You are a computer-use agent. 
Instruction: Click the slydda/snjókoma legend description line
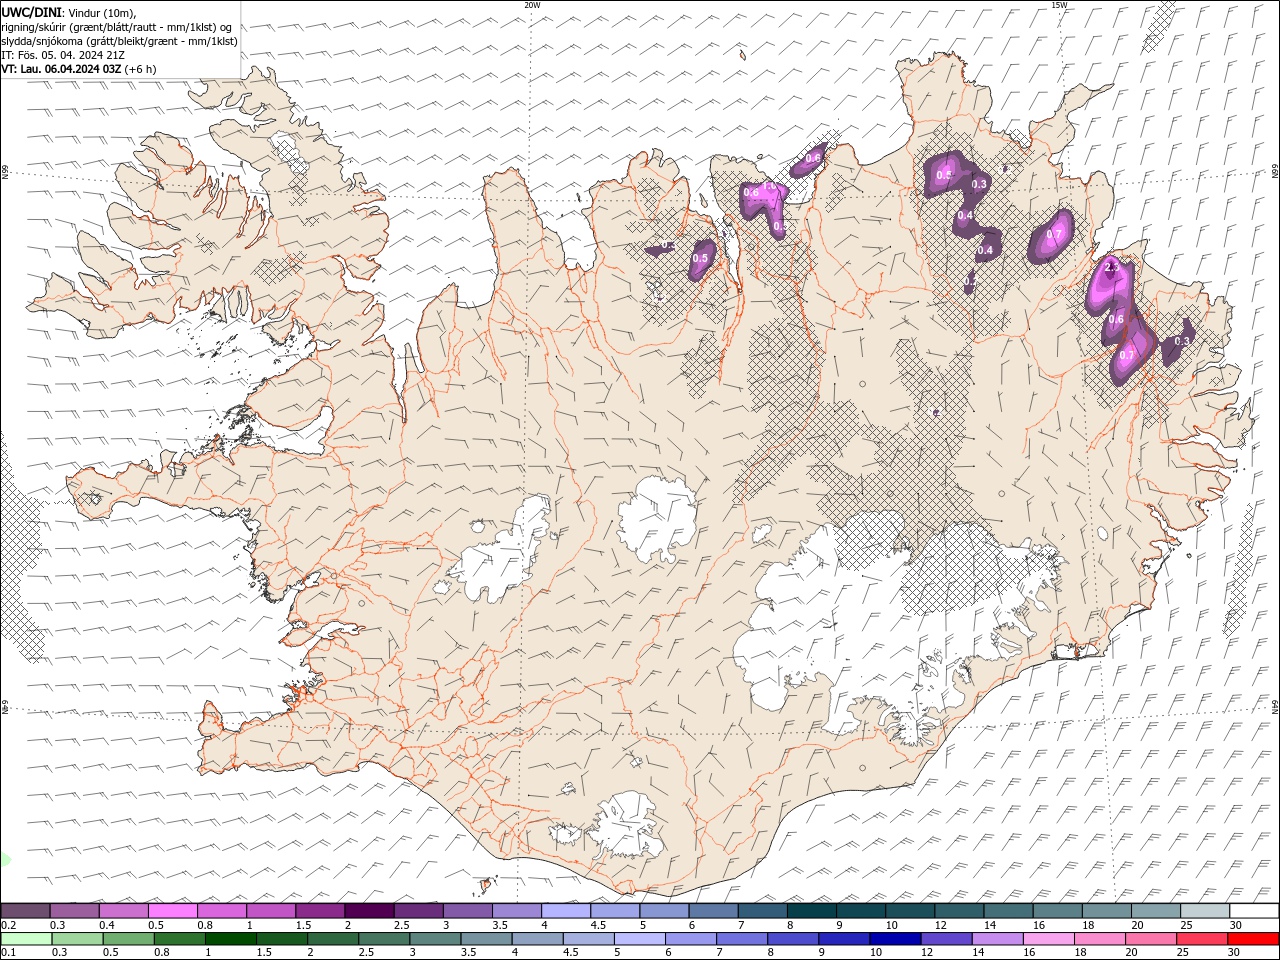pyautogui.click(x=119, y=41)
